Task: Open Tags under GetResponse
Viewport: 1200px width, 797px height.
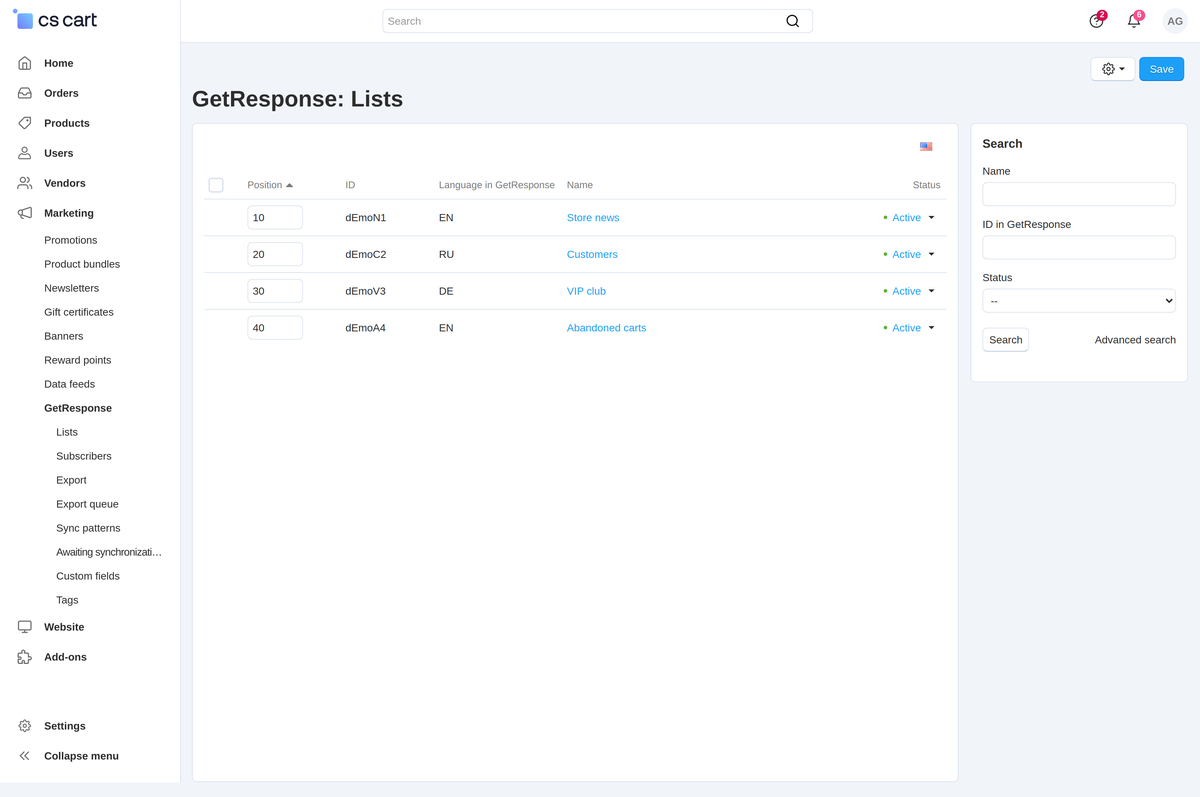Action: pyautogui.click(x=67, y=600)
